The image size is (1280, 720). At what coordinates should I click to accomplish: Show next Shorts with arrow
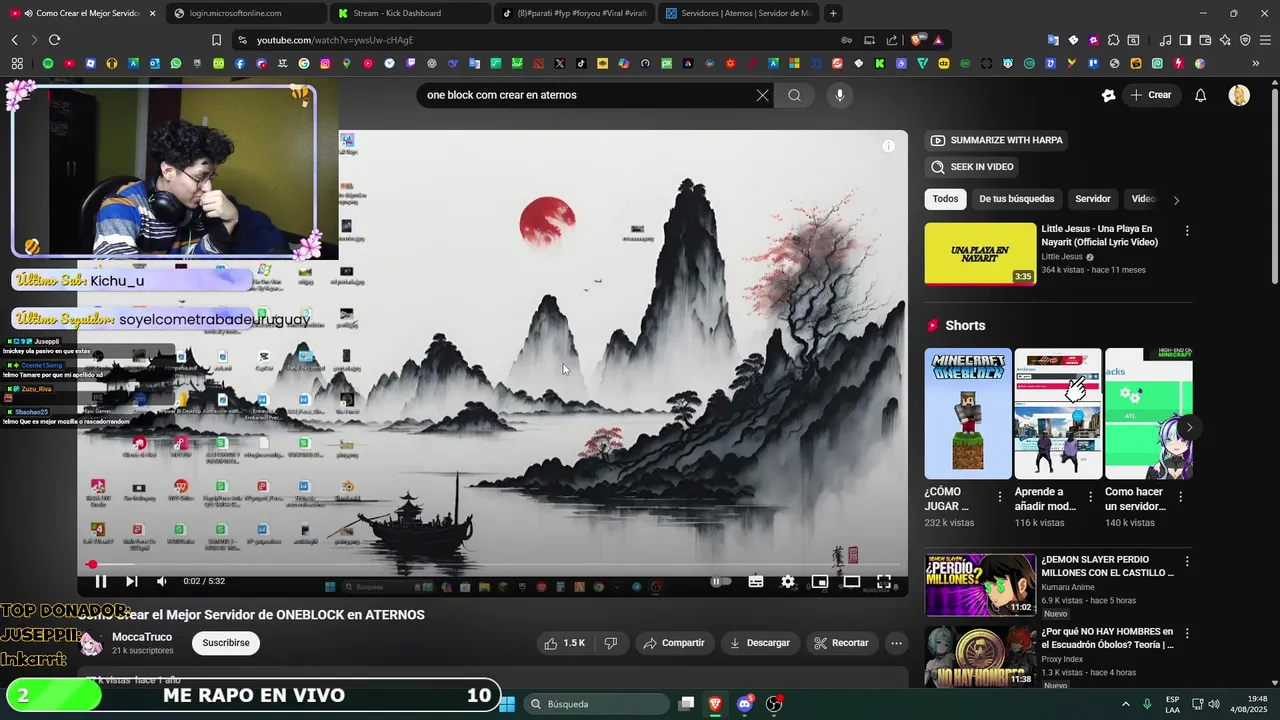[1189, 428]
